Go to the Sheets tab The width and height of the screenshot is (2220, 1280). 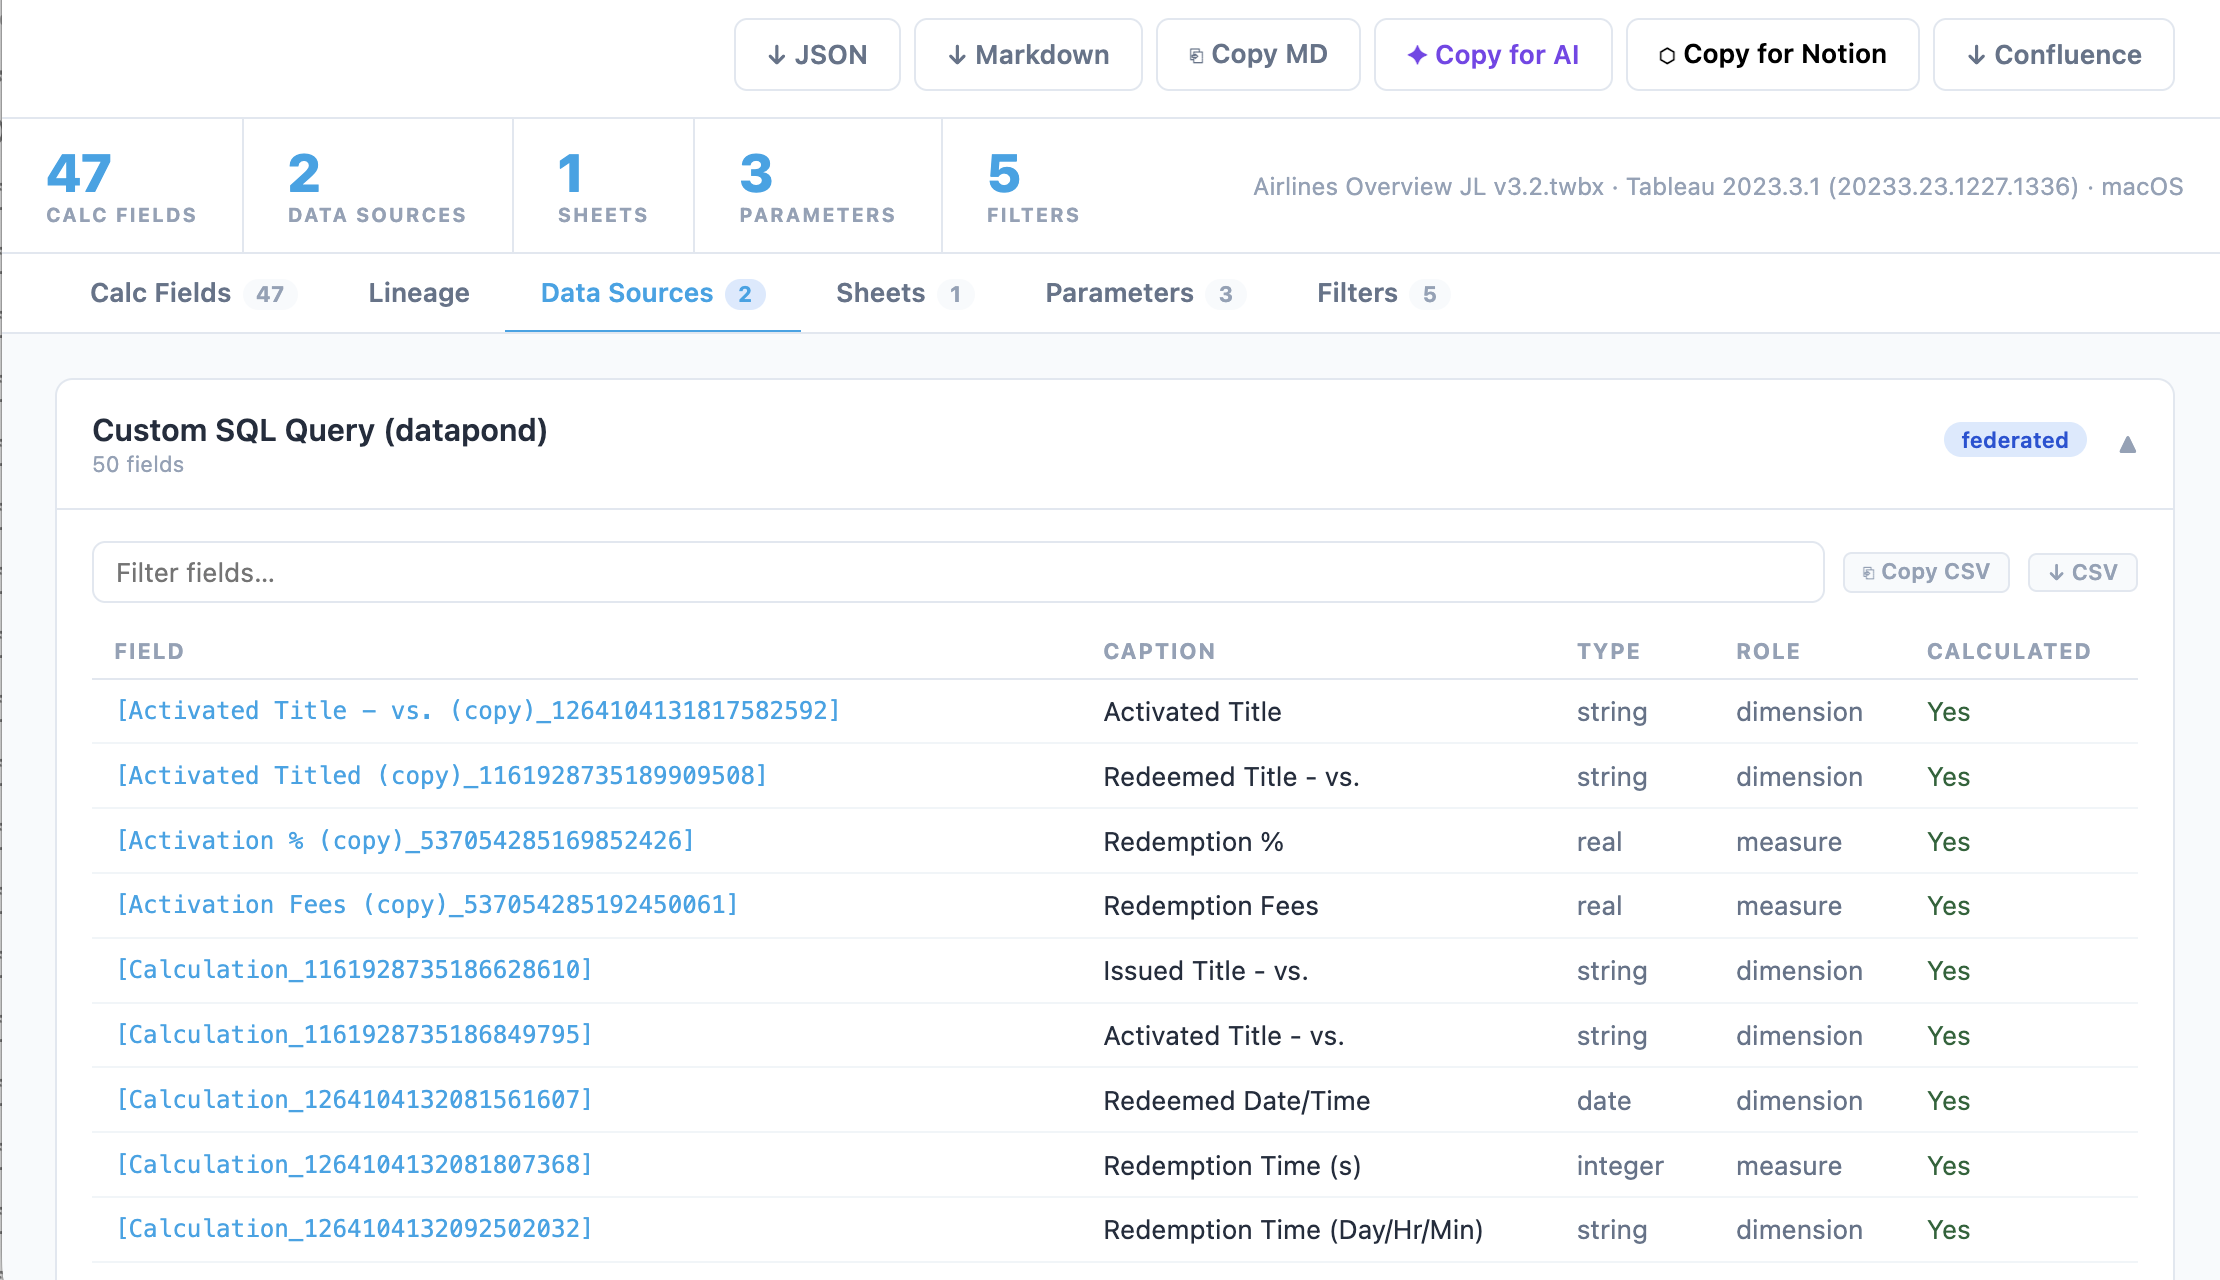coord(904,293)
